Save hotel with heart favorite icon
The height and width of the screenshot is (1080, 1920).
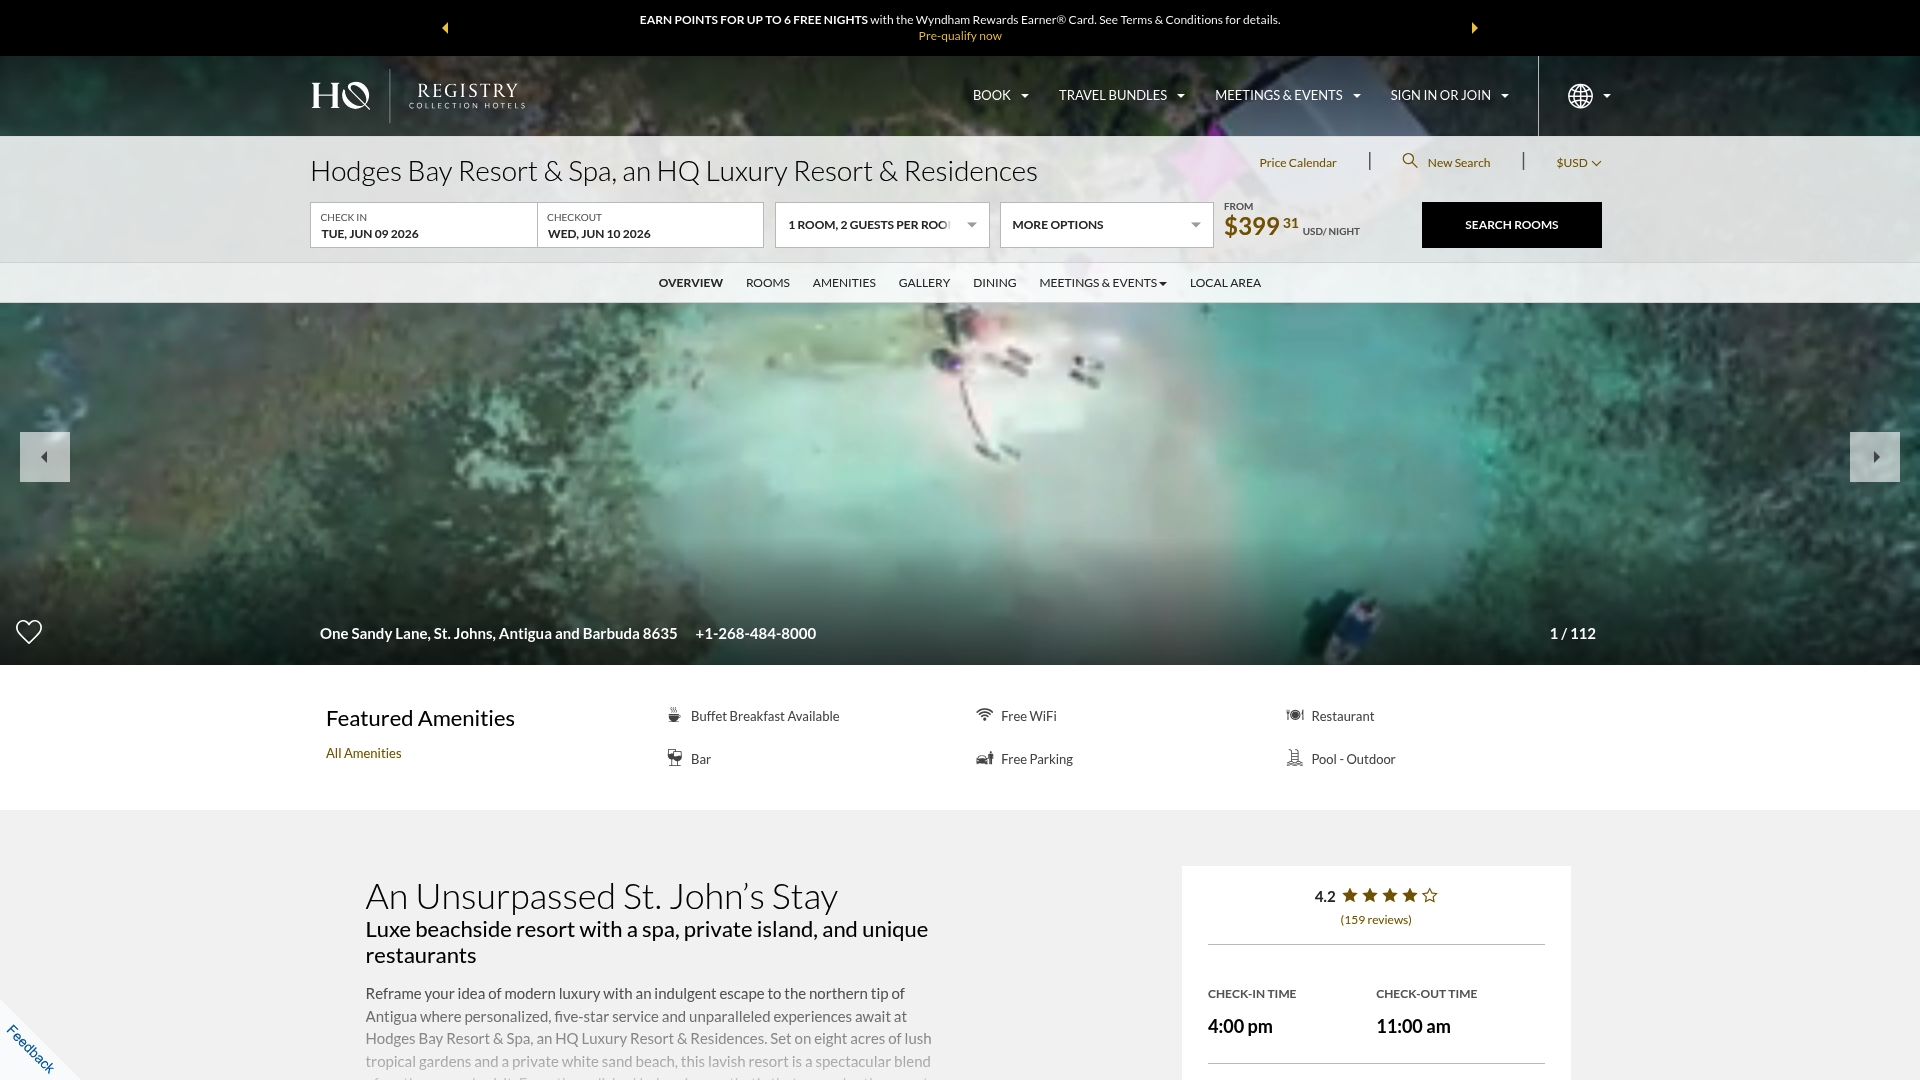29,632
